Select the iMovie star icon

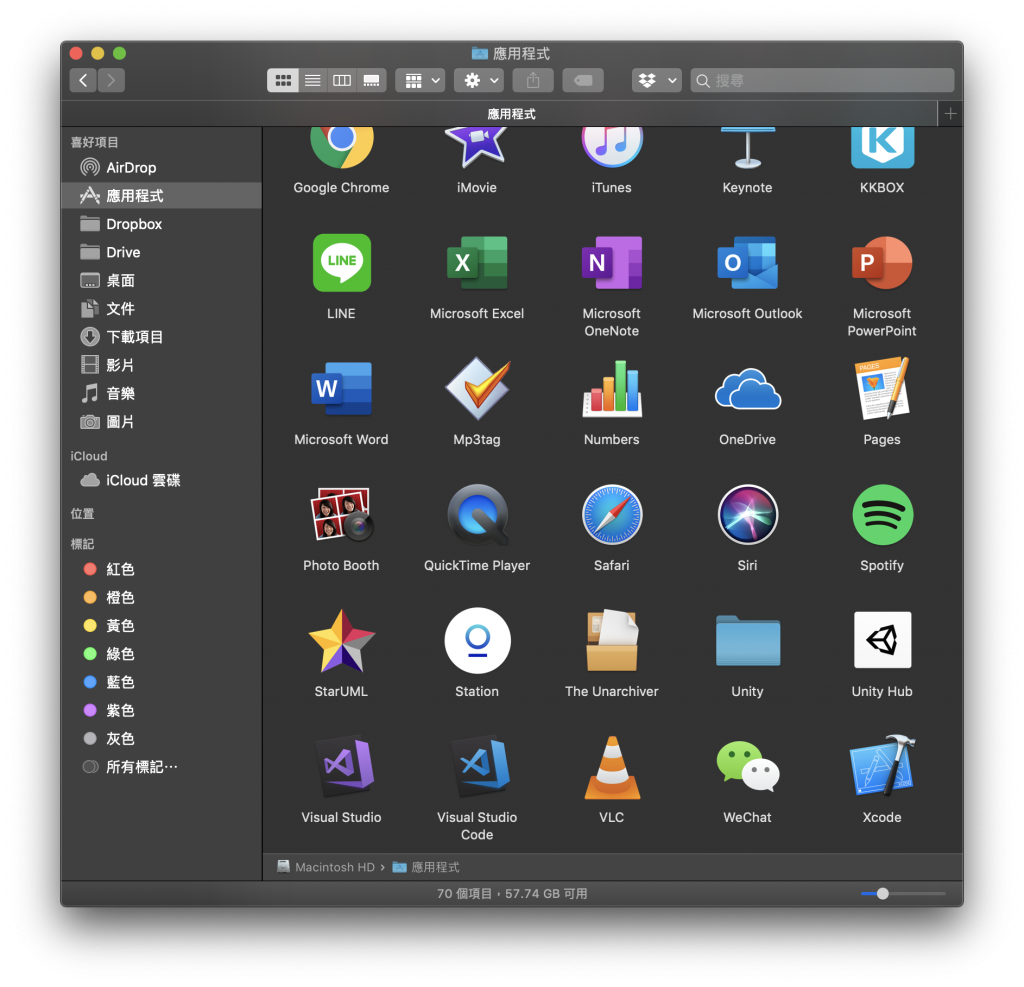tap(476, 147)
